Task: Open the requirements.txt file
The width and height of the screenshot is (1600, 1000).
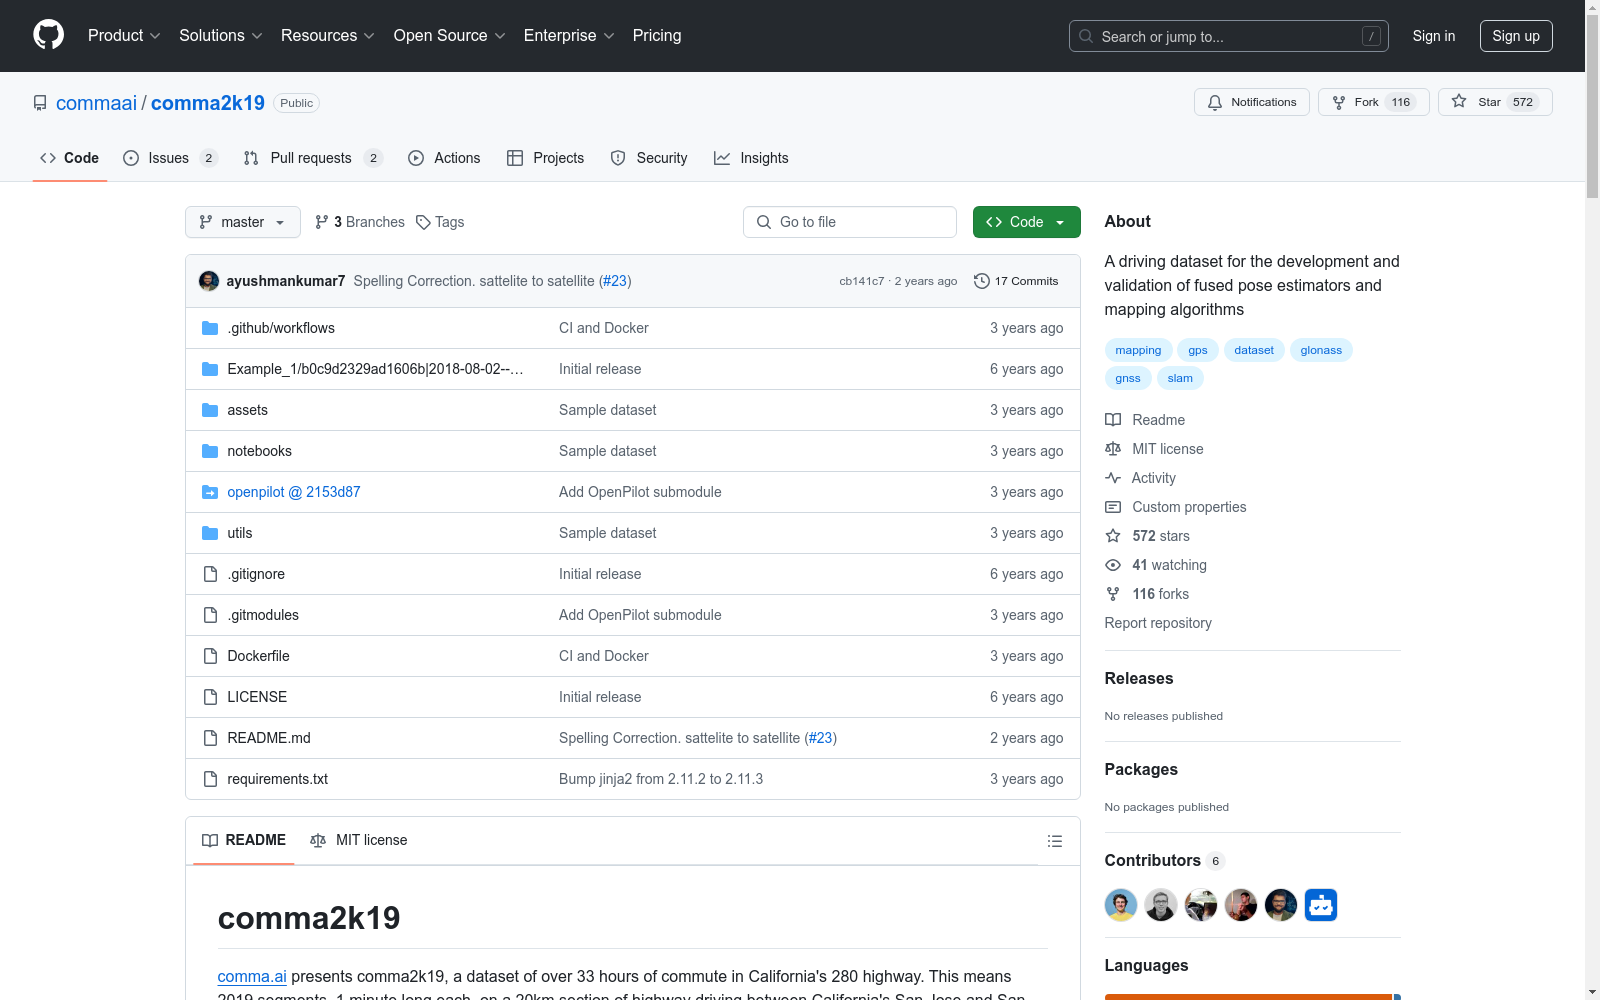Action: point(278,779)
